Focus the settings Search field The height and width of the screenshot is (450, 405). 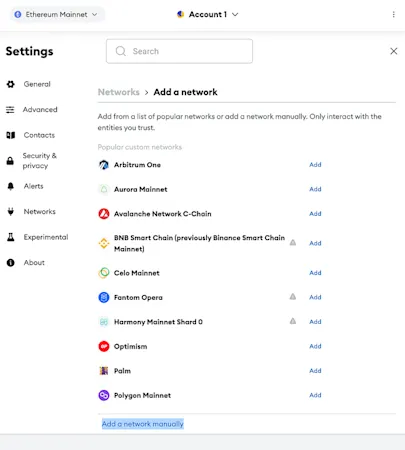(x=179, y=51)
